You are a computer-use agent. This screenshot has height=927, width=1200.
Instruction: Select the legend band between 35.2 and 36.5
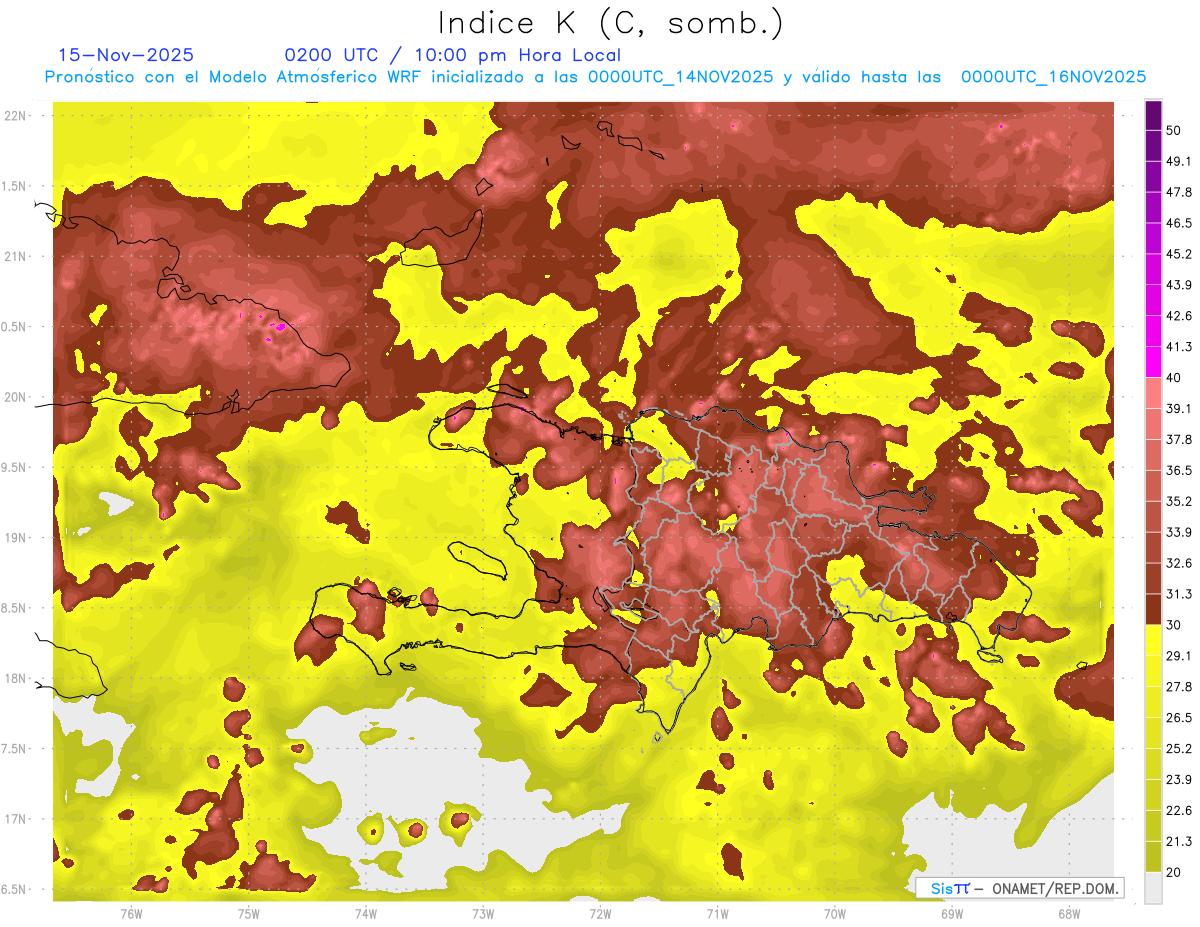pyautogui.click(x=1153, y=486)
